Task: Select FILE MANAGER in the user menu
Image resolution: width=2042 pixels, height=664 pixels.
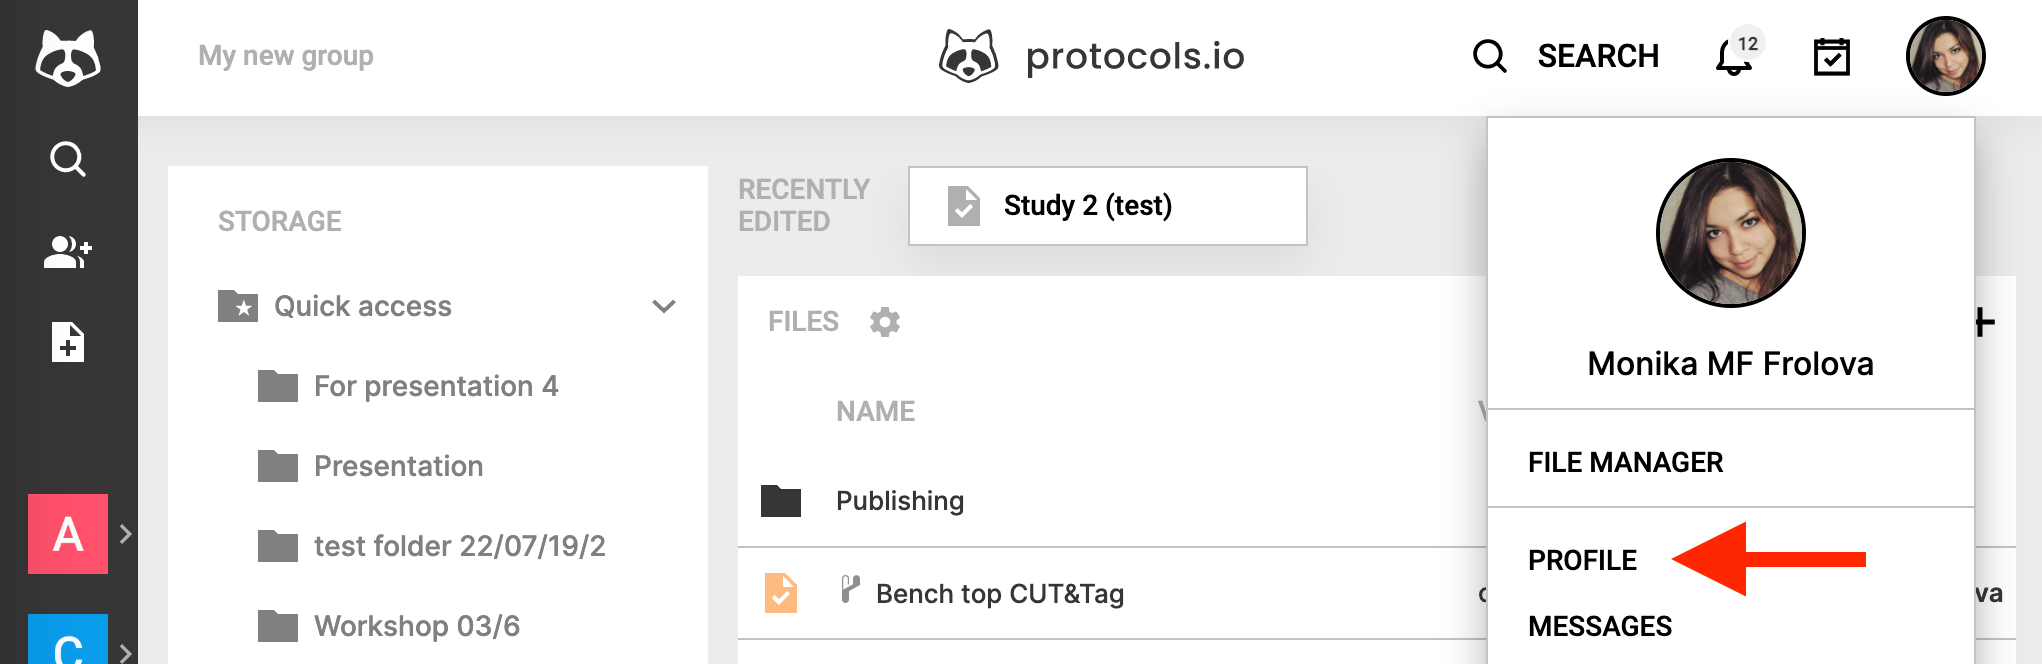Action: tap(1625, 462)
